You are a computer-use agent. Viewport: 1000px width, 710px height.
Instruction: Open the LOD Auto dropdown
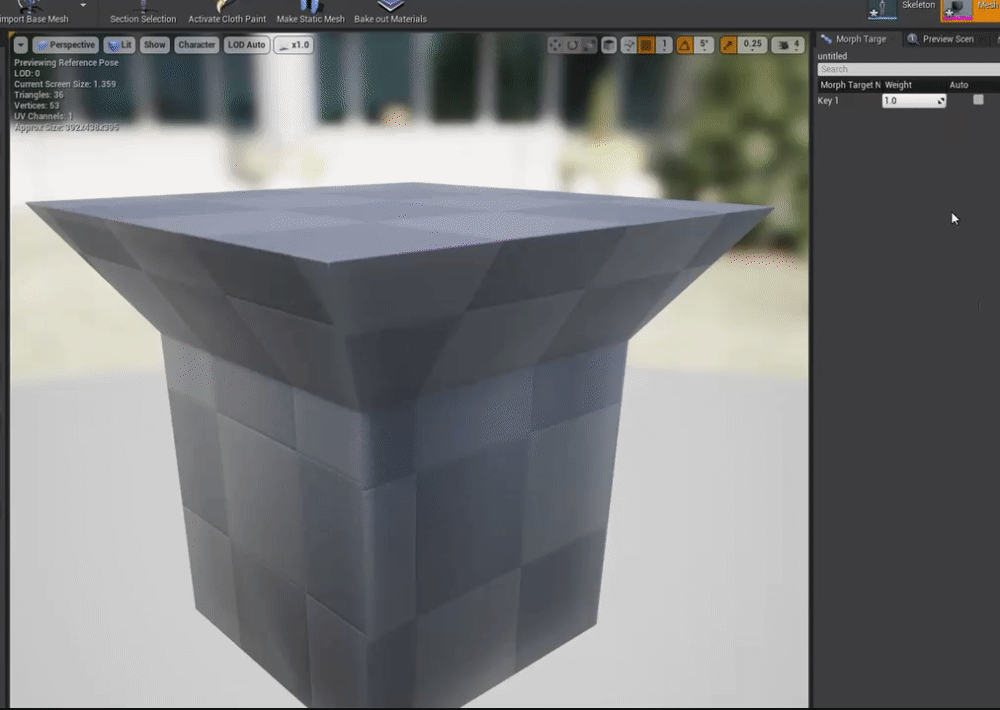pyautogui.click(x=246, y=45)
